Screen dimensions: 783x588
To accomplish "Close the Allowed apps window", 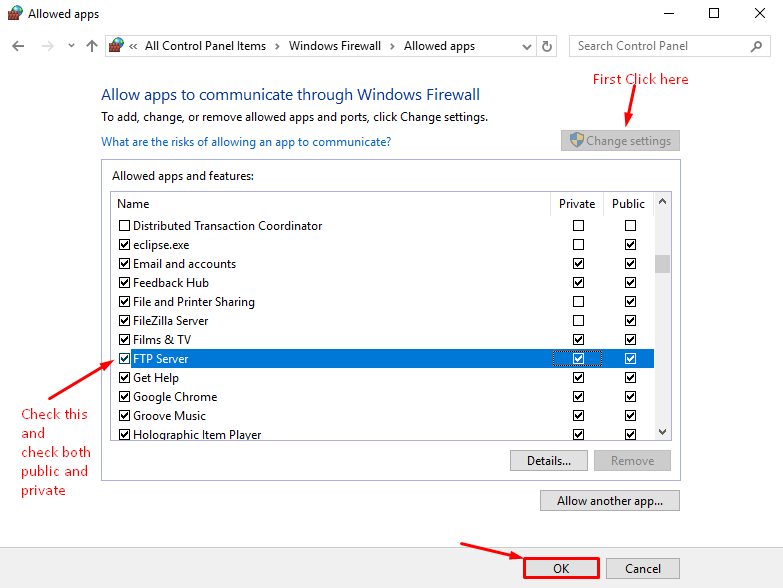I will tap(760, 13).
